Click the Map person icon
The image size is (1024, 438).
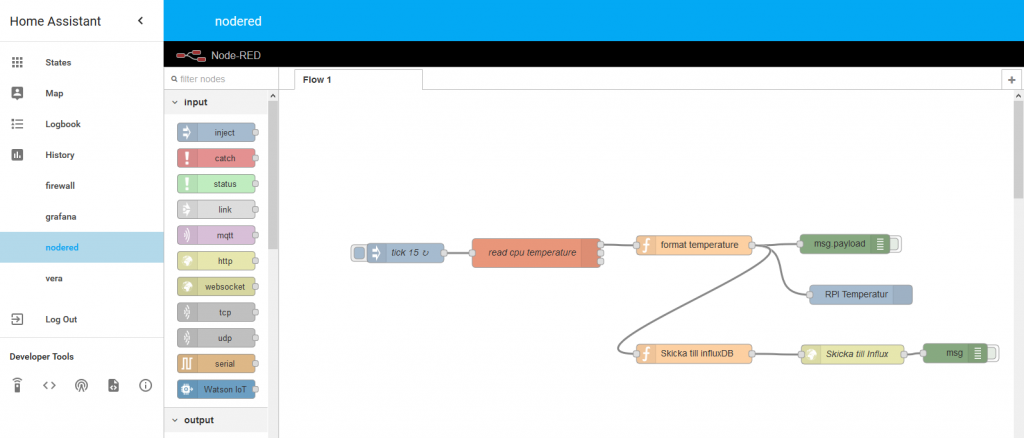18,93
